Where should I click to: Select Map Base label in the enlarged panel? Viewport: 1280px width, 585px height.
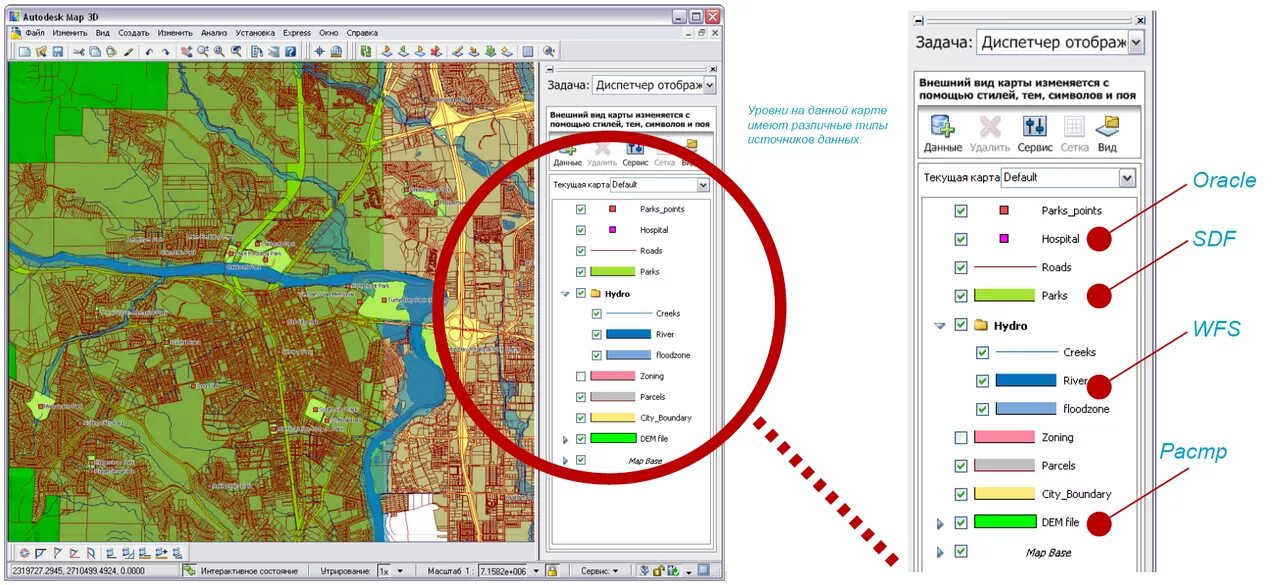[x=1048, y=552]
